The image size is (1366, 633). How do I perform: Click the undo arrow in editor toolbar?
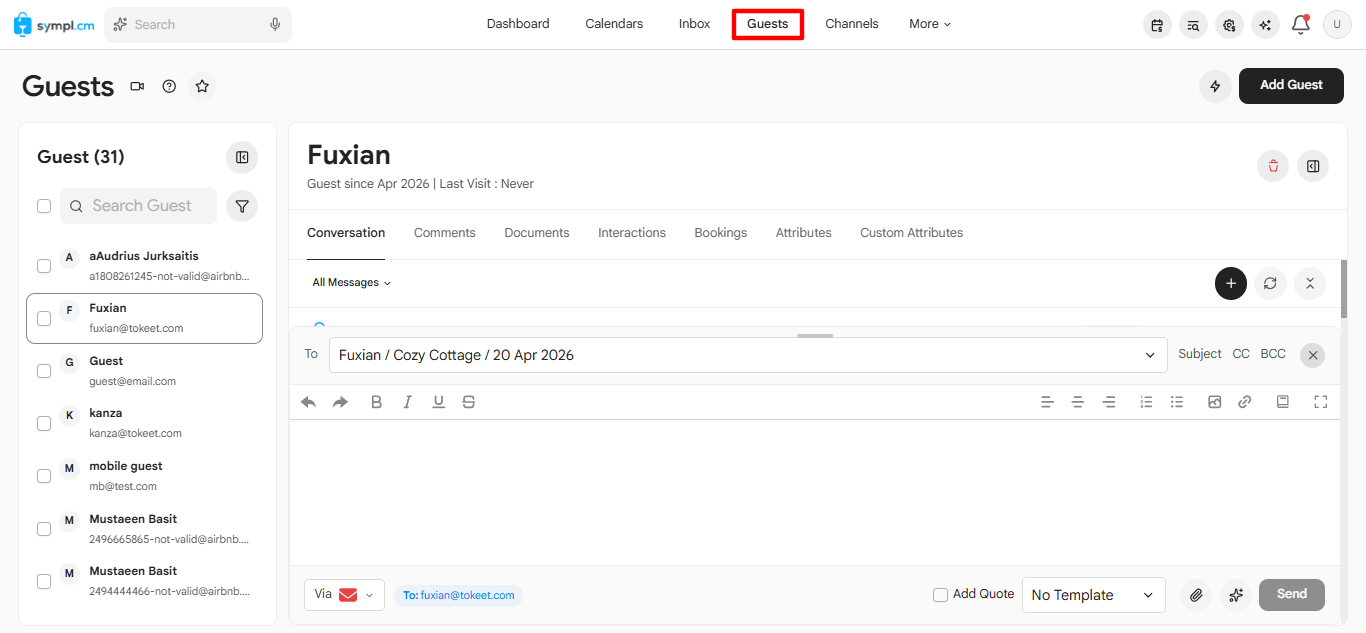click(309, 402)
